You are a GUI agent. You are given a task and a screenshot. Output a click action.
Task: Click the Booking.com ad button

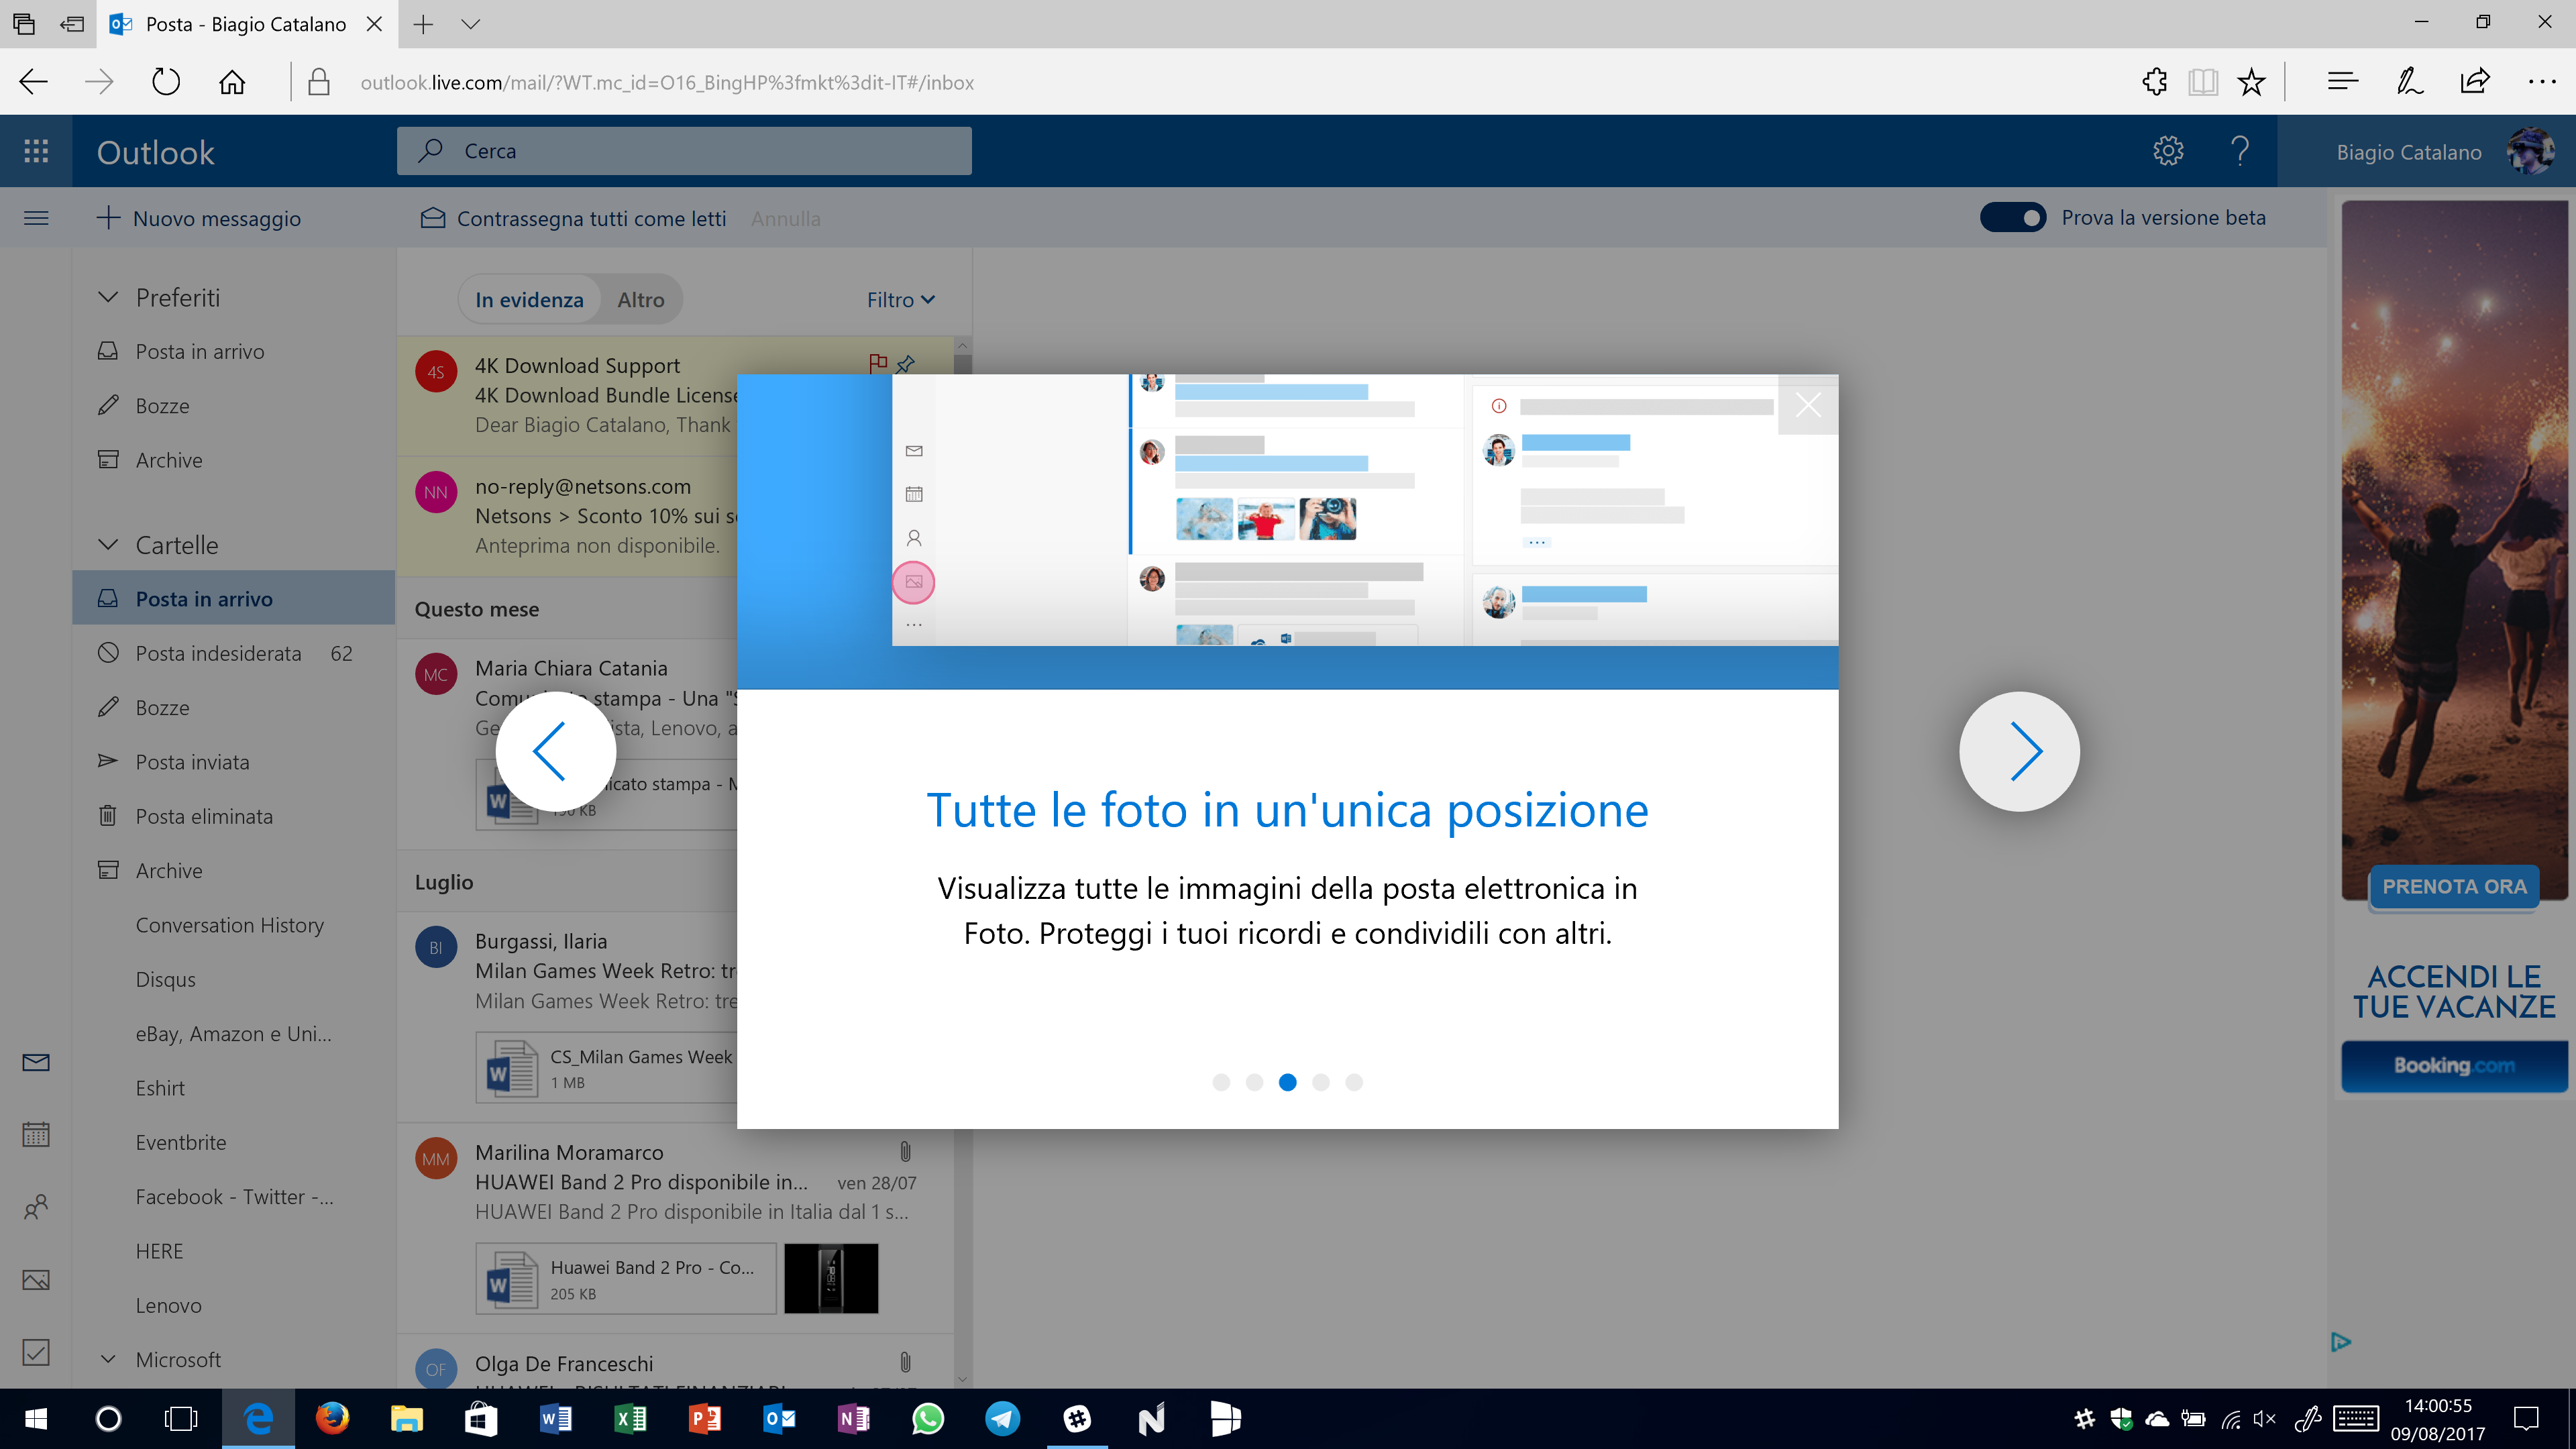[x=2454, y=1066]
